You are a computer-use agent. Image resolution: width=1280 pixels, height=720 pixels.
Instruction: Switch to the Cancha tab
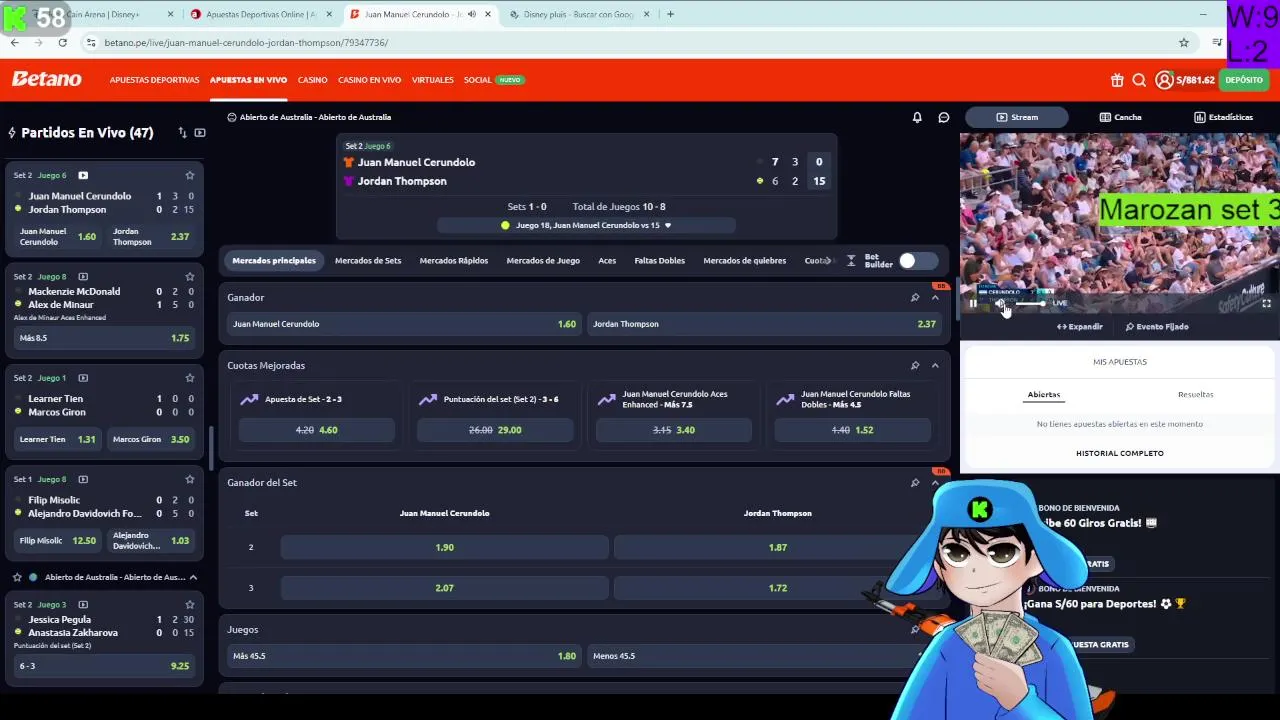coord(1120,117)
